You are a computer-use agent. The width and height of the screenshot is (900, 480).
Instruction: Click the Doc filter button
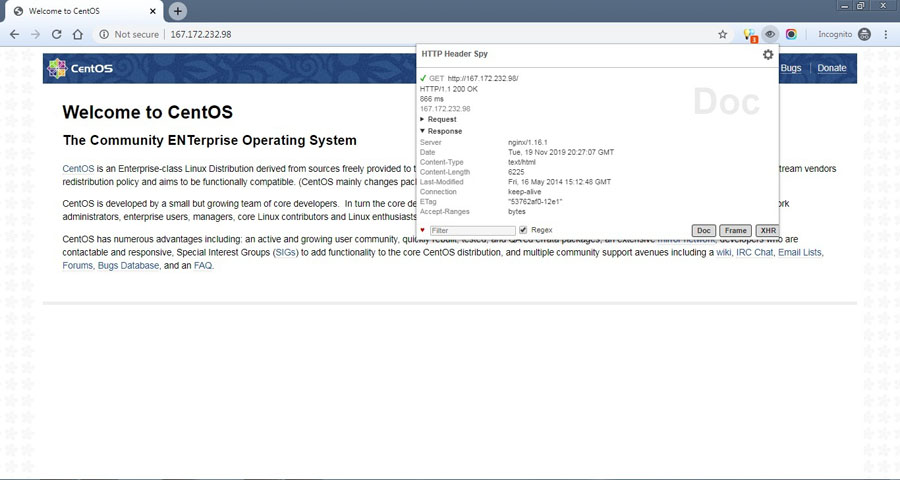tap(703, 231)
